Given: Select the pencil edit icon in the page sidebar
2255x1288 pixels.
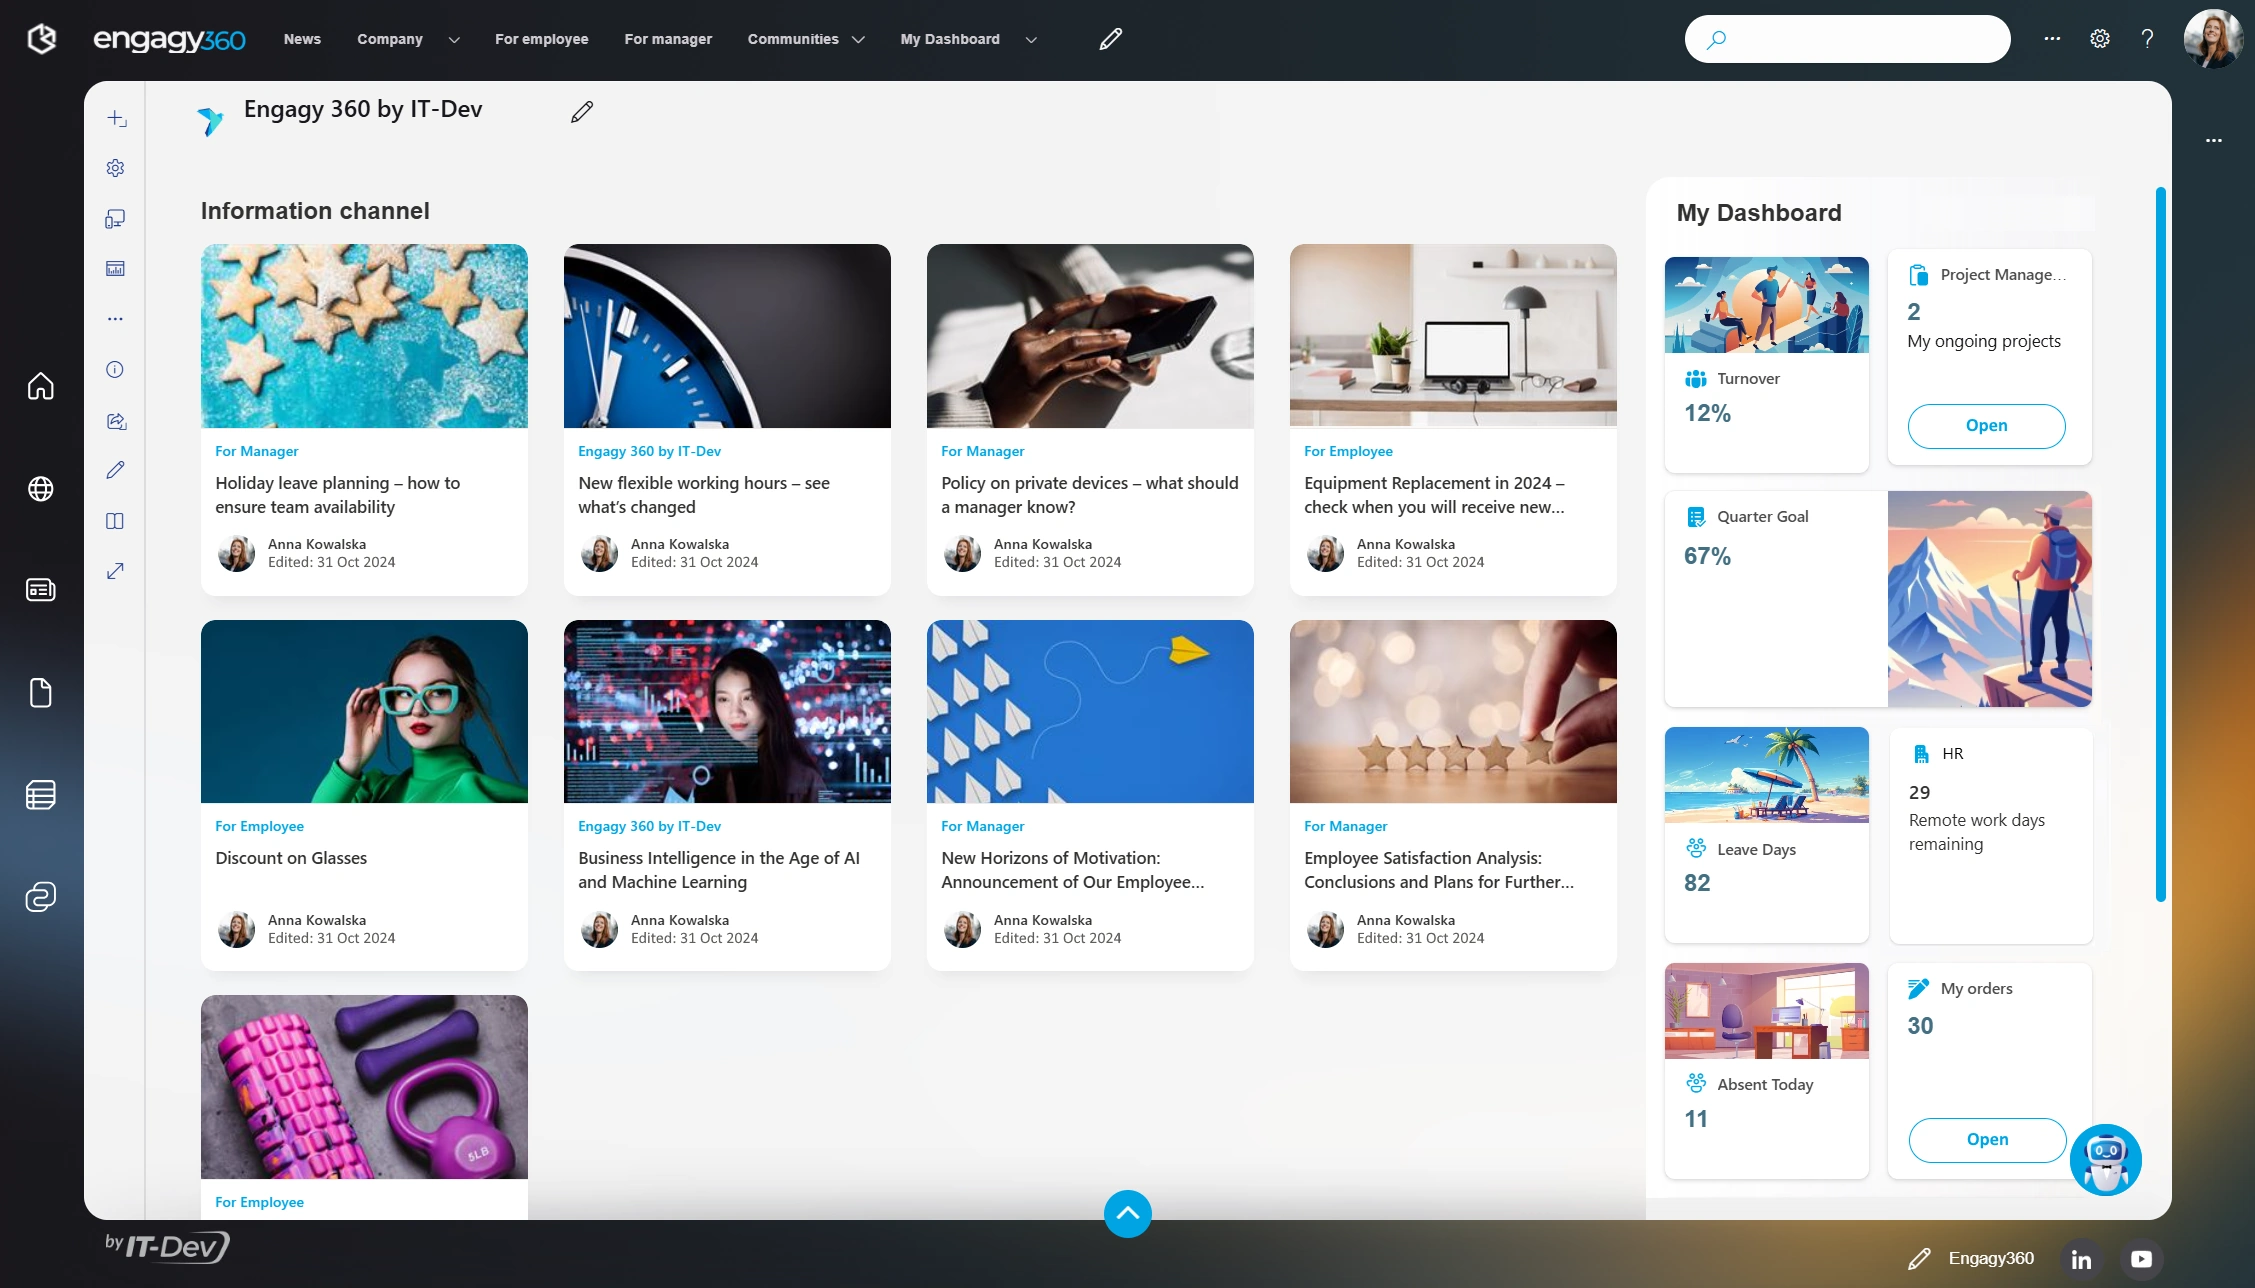Looking at the screenshot, I should 115,470.
